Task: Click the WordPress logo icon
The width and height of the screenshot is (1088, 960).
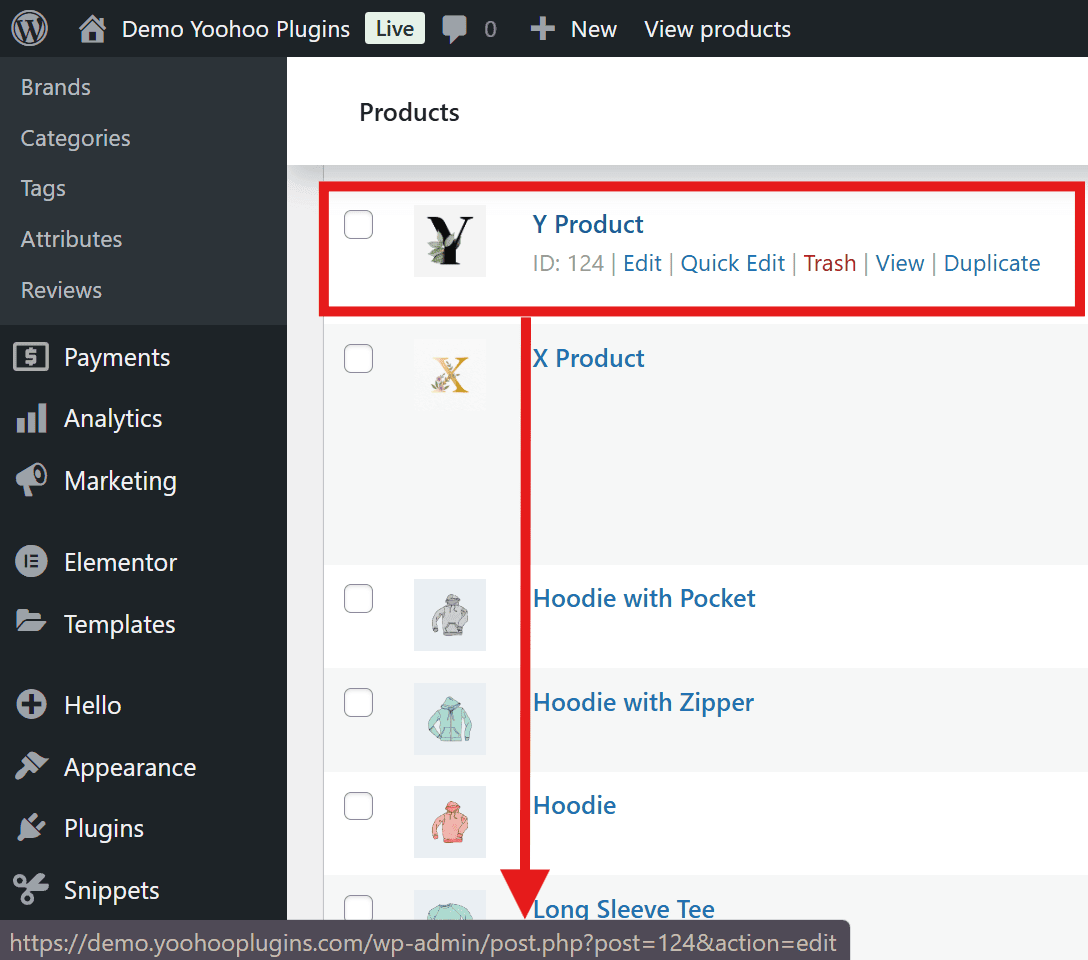Action: [29, 29]
